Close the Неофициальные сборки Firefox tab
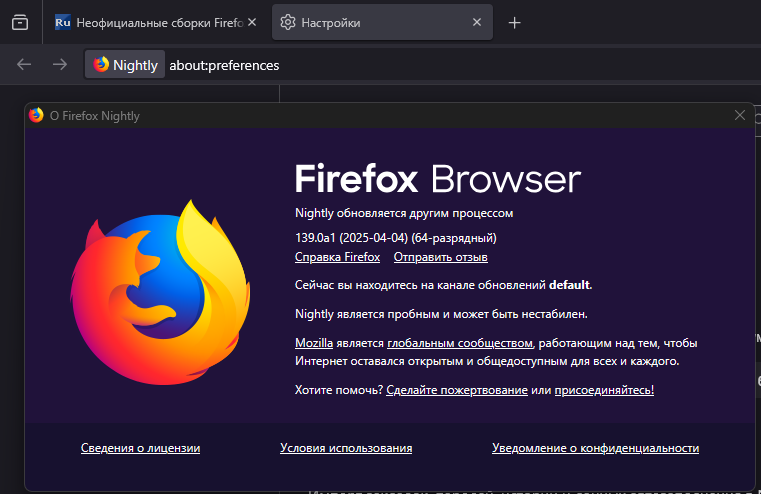This screenshot has height=494, width=761. 251,22
